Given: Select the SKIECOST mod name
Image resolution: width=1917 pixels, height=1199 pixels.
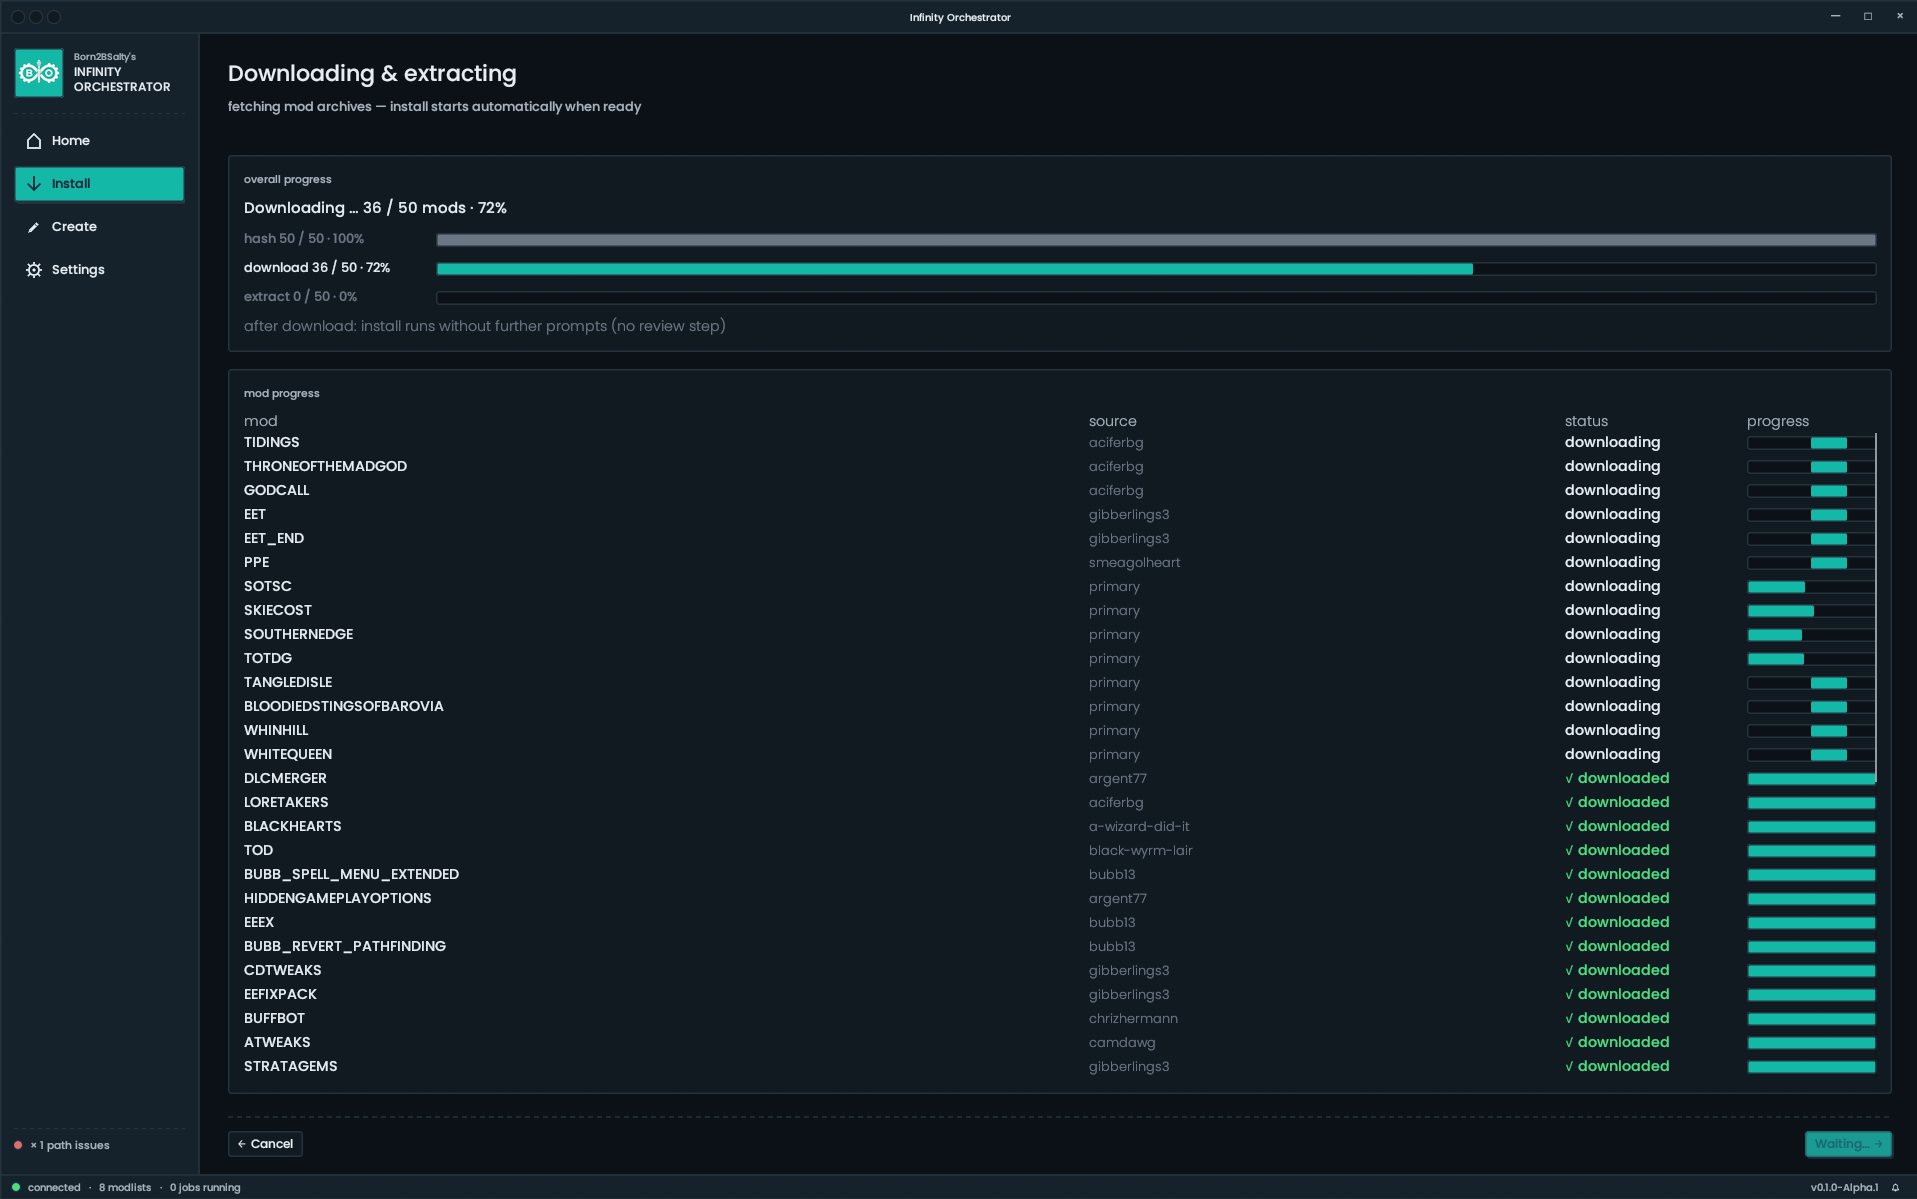Looking at the screenshot, I should (278, 610).
